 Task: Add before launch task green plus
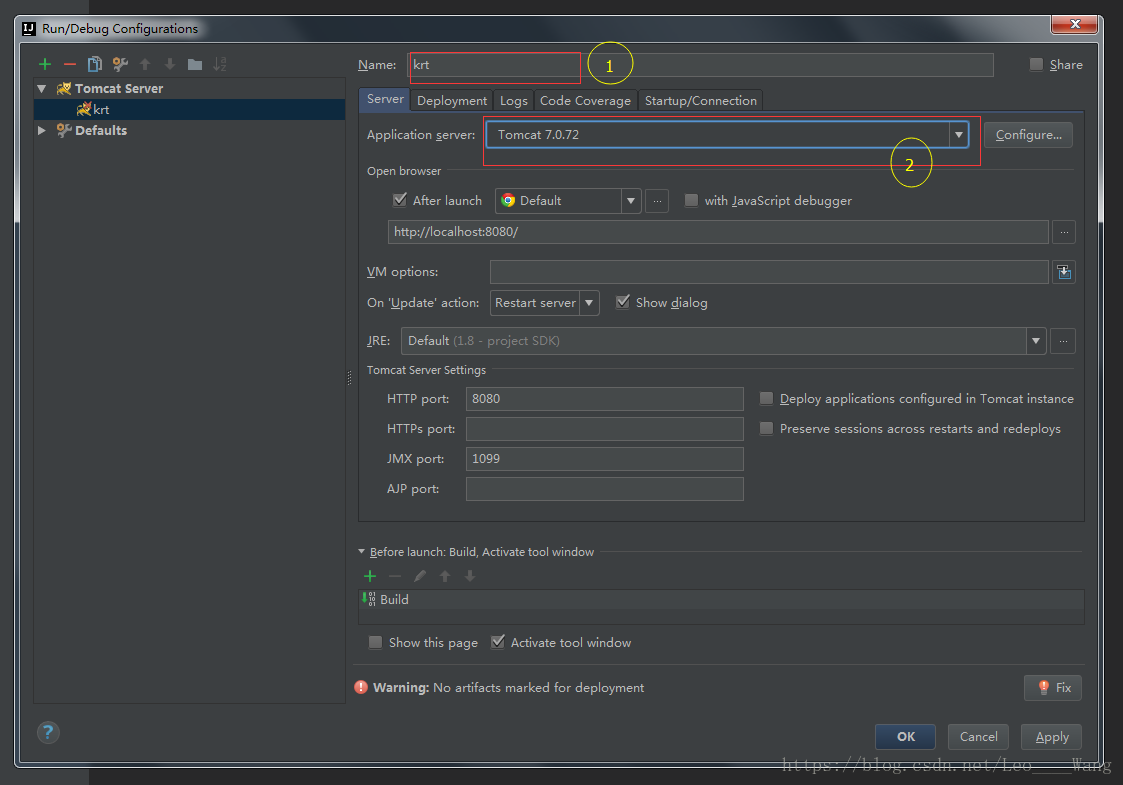(370, 576)
